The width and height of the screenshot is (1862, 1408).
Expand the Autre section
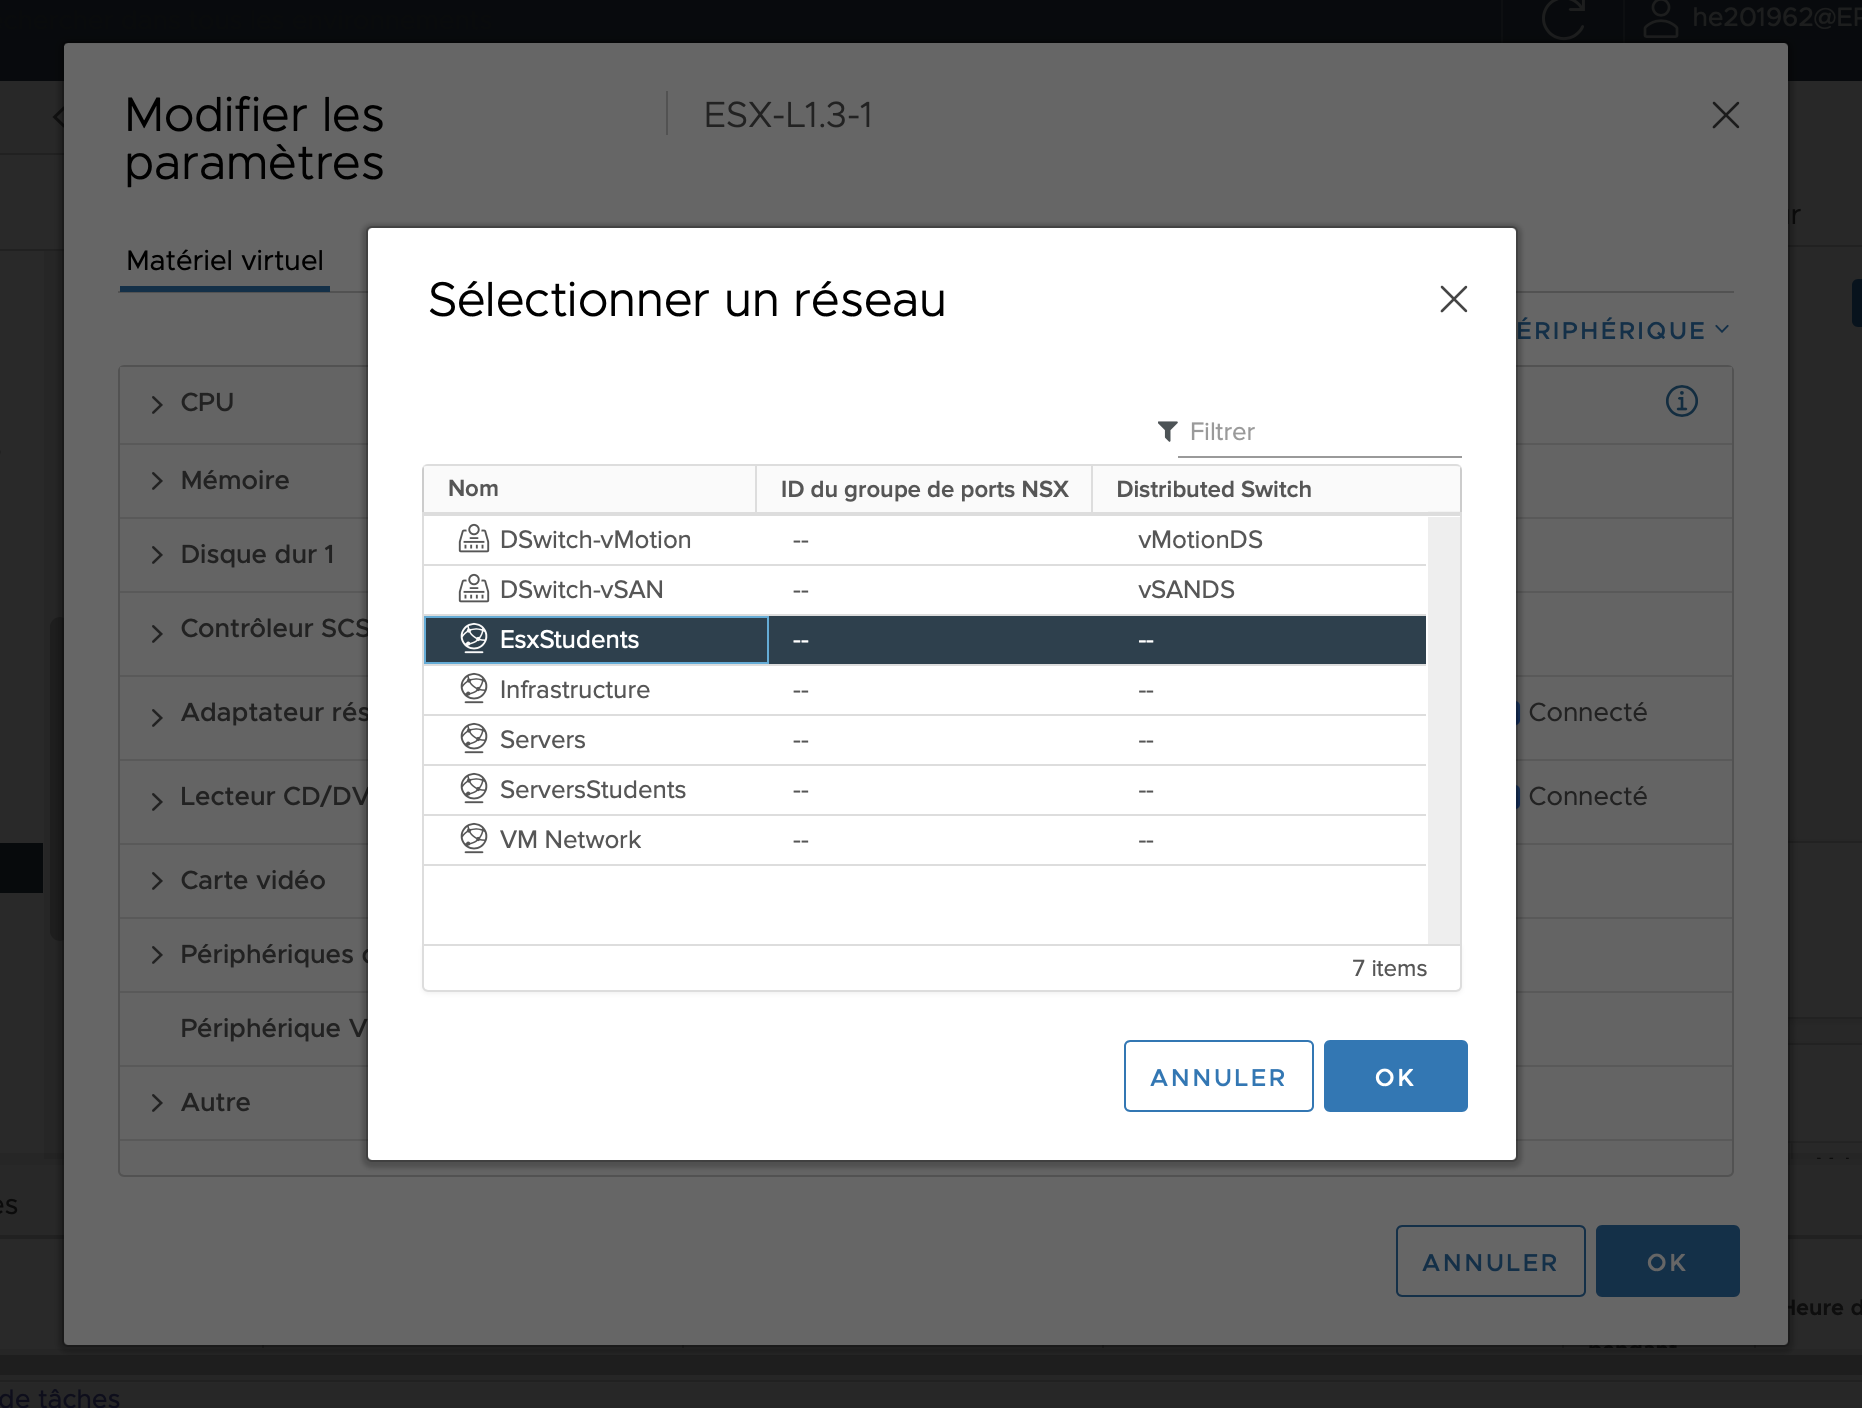pyautogui.click(x=157, y=1103)
